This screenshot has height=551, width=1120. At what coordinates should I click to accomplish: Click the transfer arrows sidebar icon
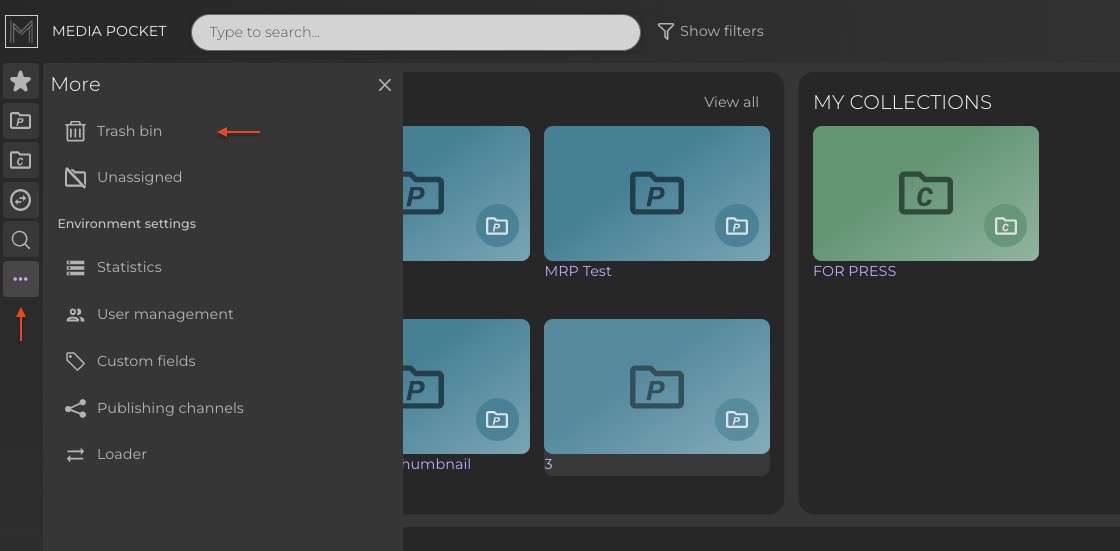[x=21, y=200]
